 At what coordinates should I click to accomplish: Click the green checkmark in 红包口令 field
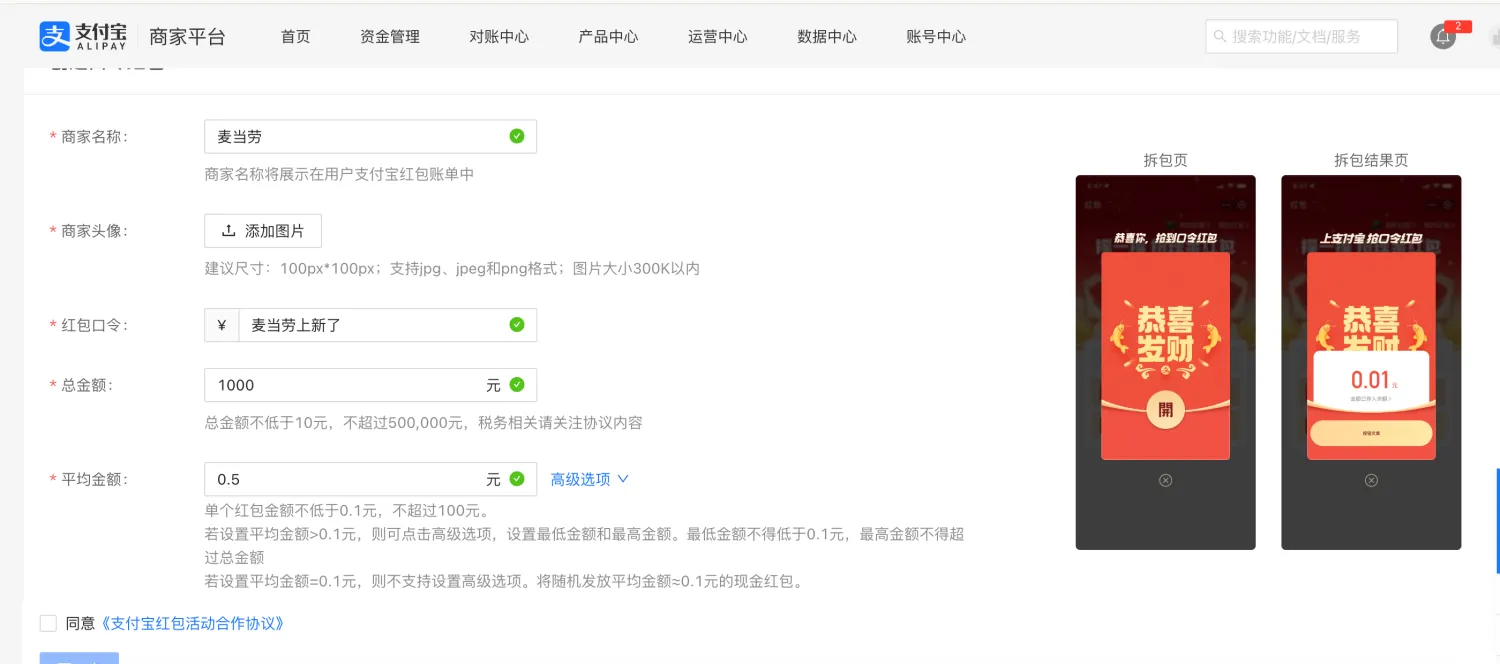point(517,324)
